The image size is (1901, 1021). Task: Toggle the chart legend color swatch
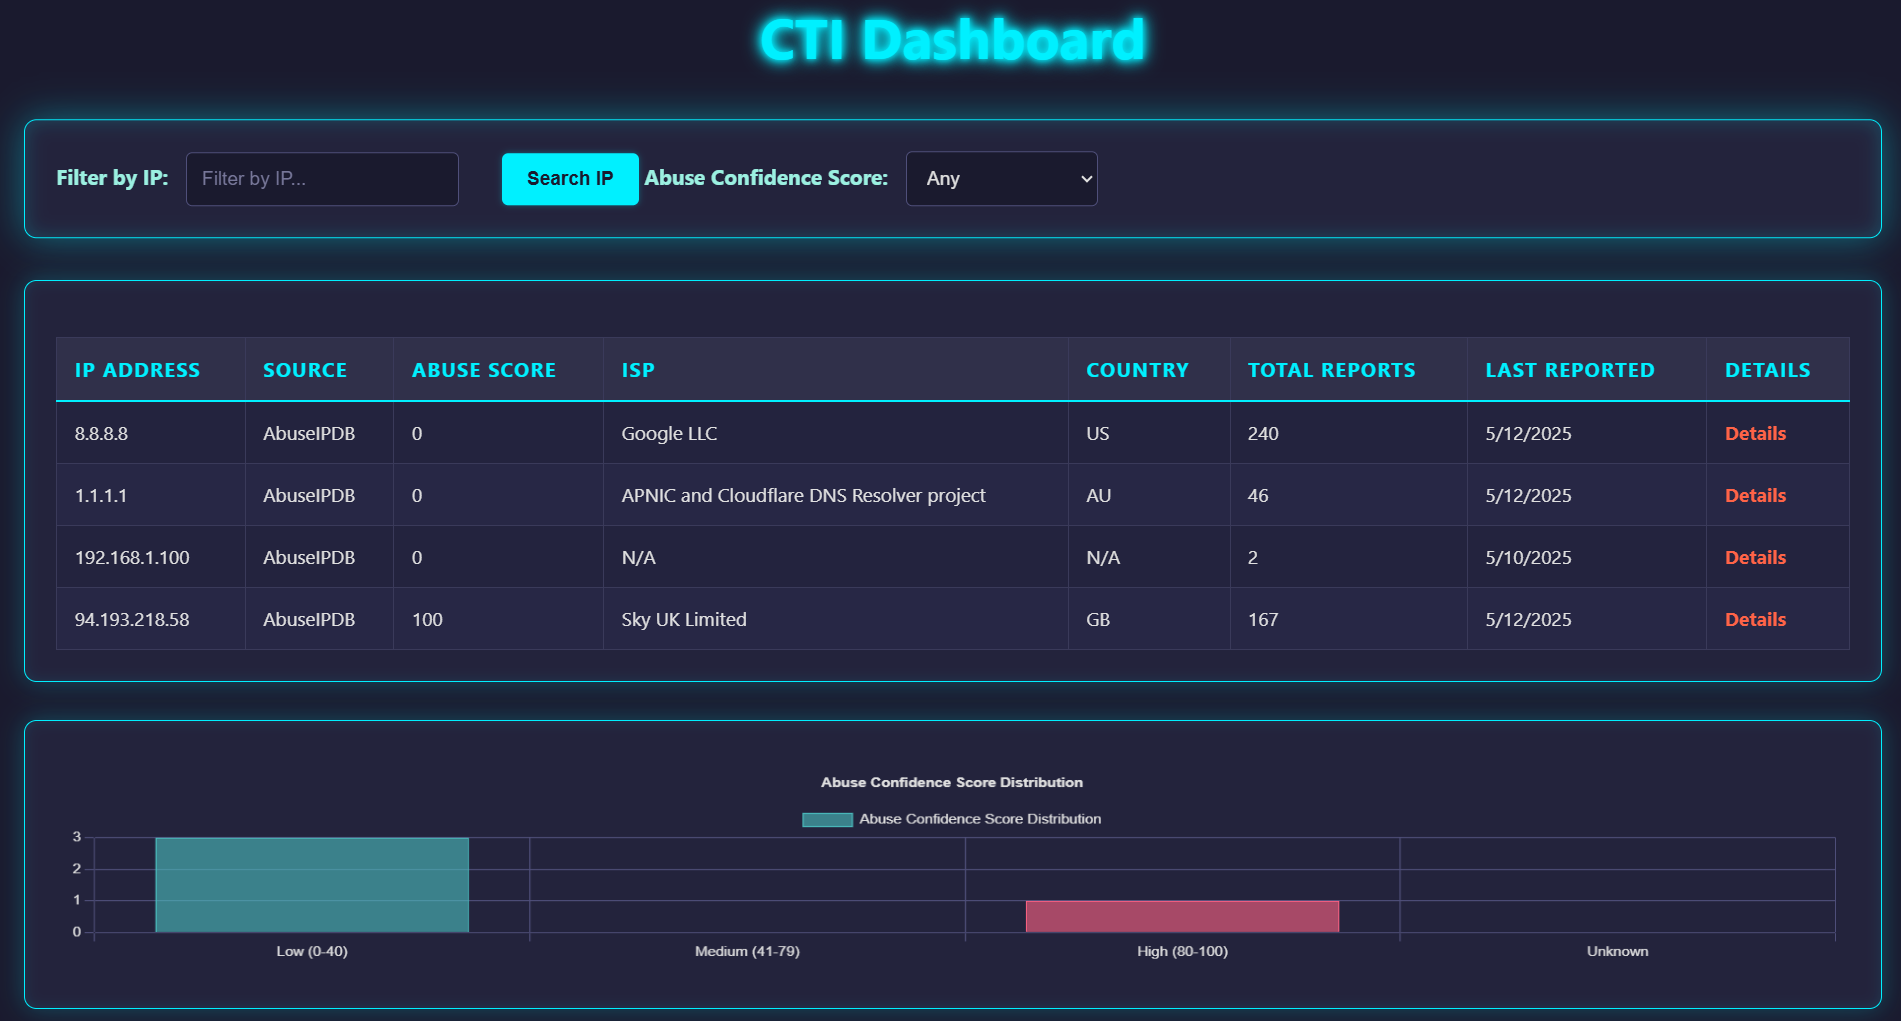827,819
